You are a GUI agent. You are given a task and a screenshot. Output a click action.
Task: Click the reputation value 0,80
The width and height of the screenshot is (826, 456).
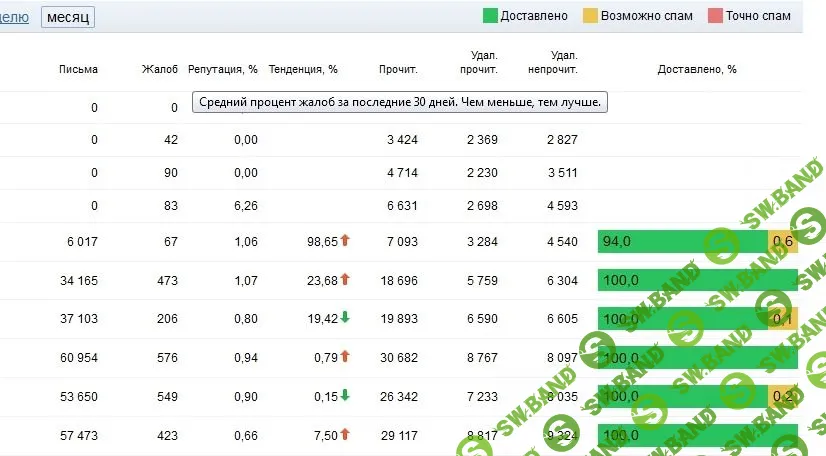tap(246, 319)
